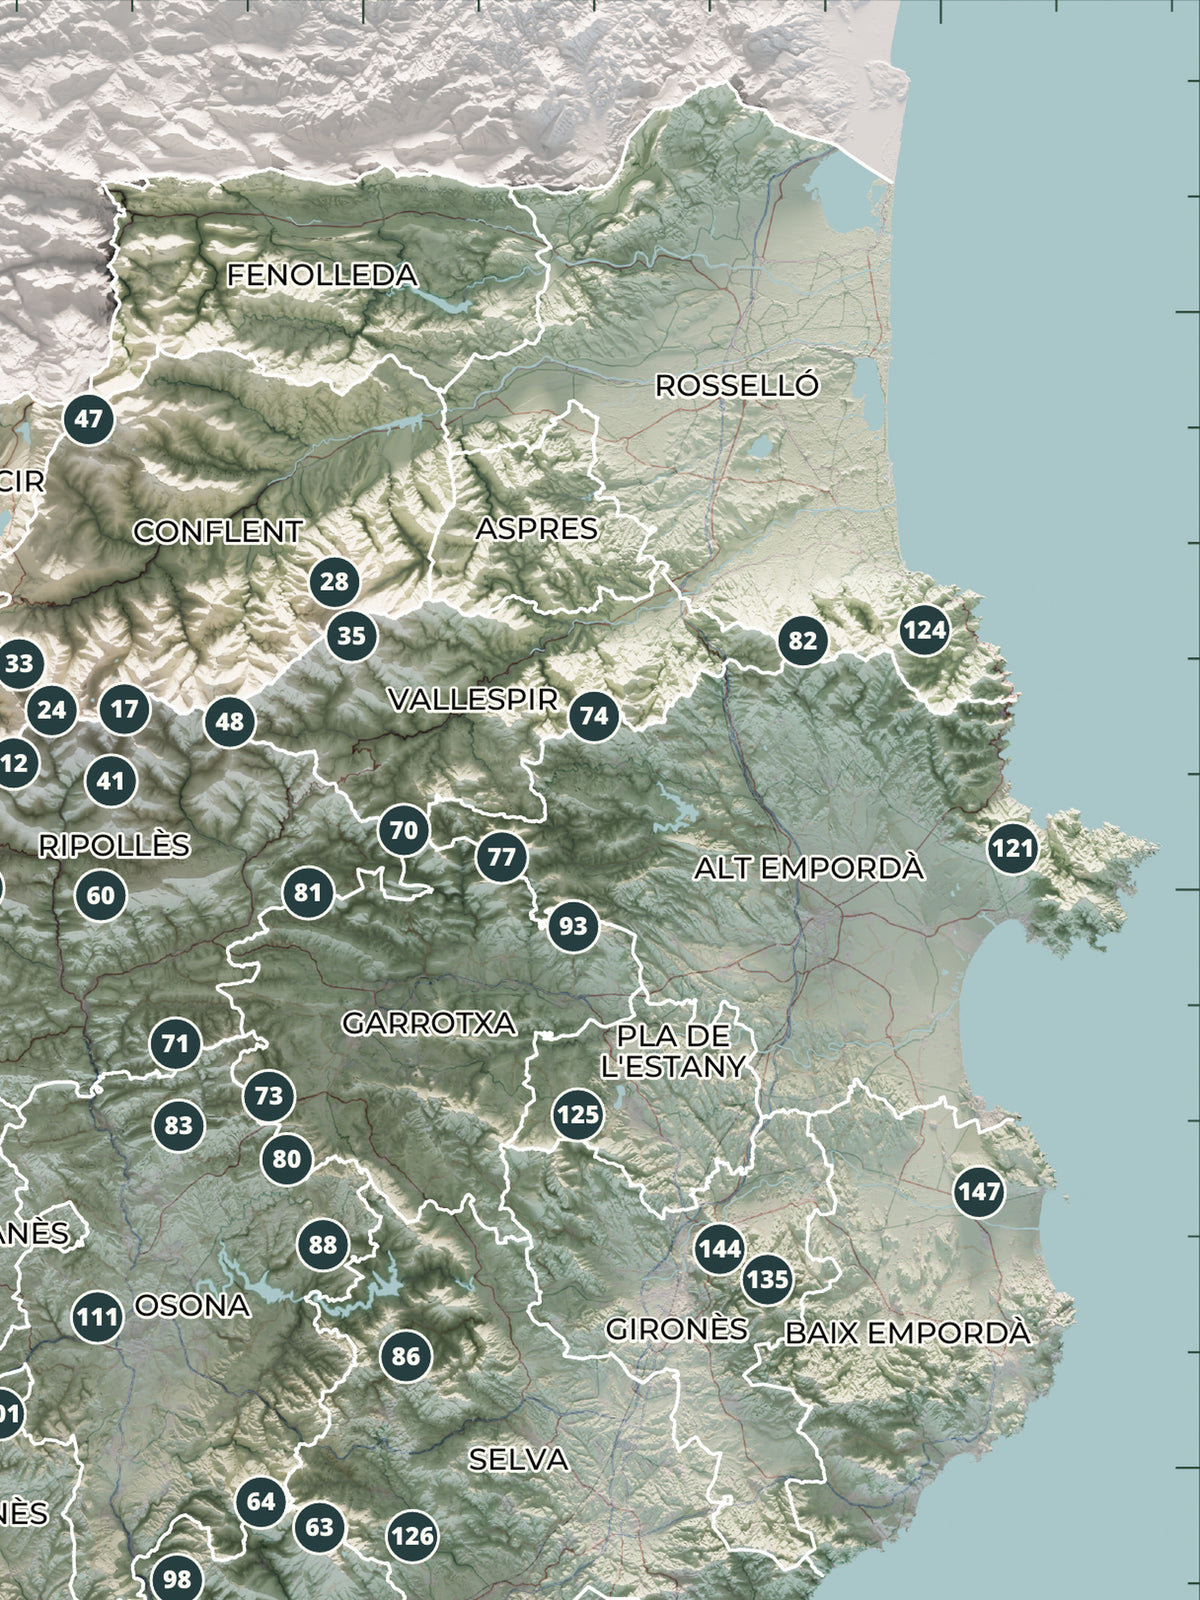Open marker 124 near the coast

(x=924, y=630)
